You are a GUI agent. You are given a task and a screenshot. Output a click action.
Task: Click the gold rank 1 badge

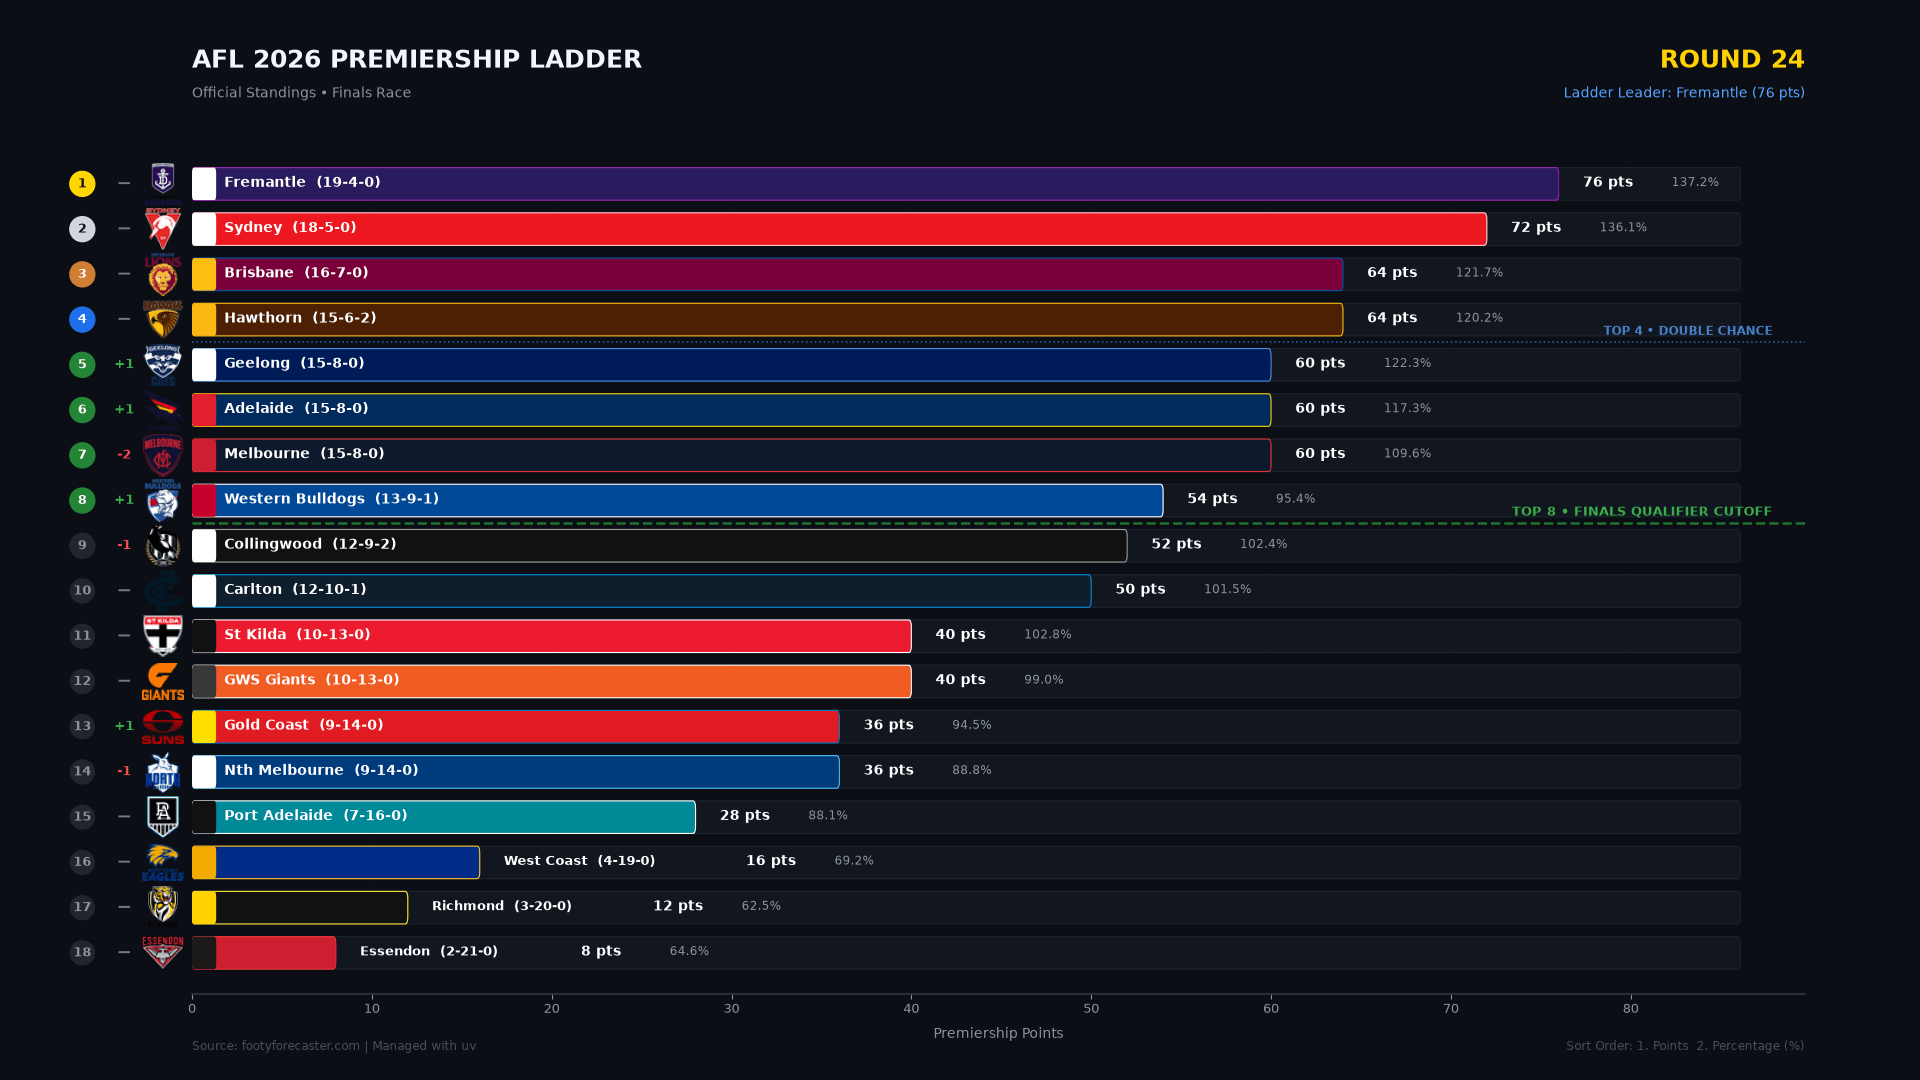[x=82, y=183]
